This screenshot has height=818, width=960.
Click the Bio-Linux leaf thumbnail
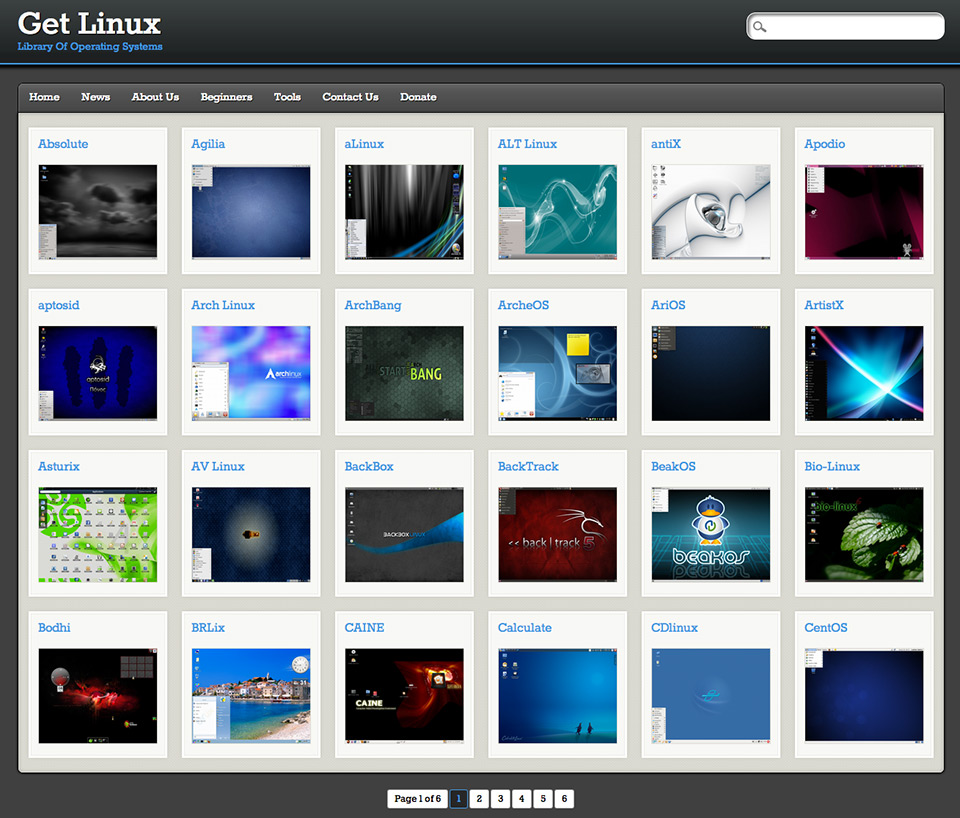tap(864, 535)
